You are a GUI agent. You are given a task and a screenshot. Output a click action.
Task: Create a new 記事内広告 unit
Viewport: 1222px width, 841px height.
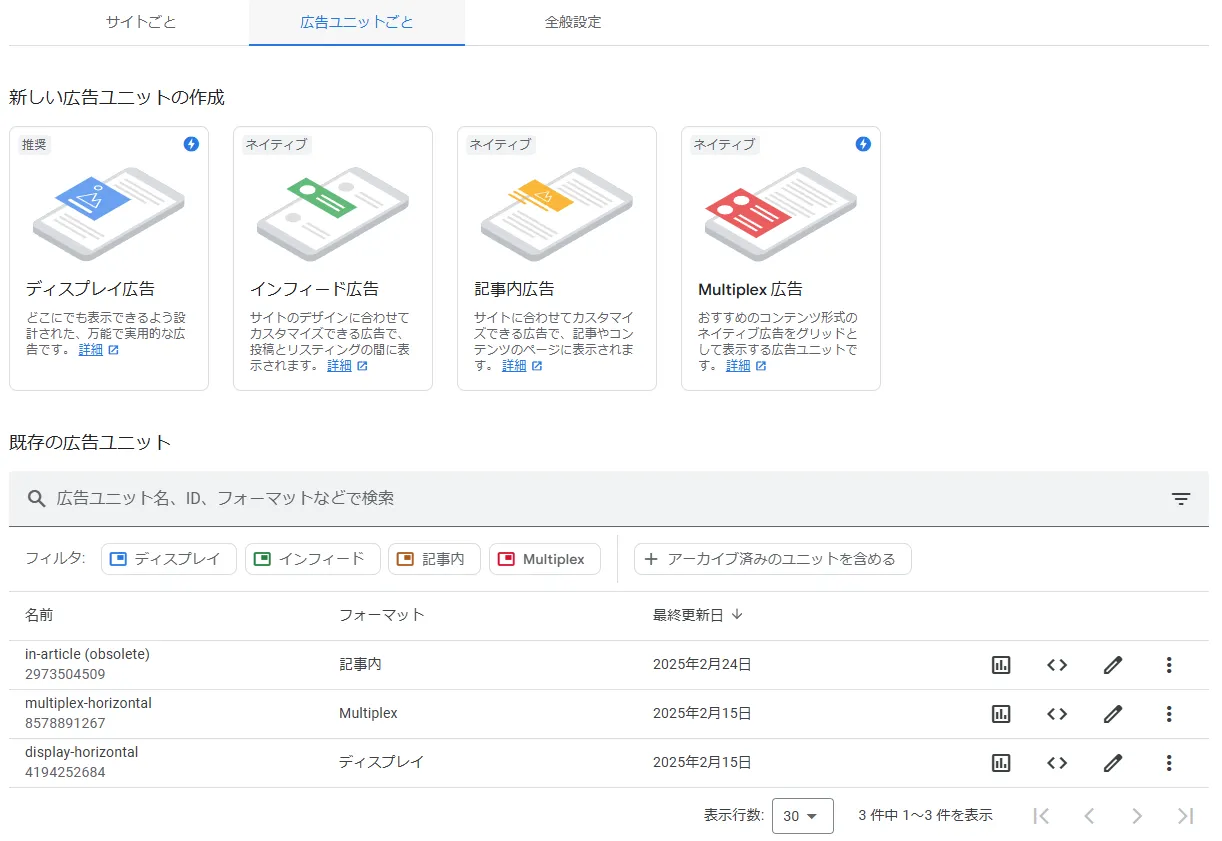pyautogui.click(x=557, y=258)
